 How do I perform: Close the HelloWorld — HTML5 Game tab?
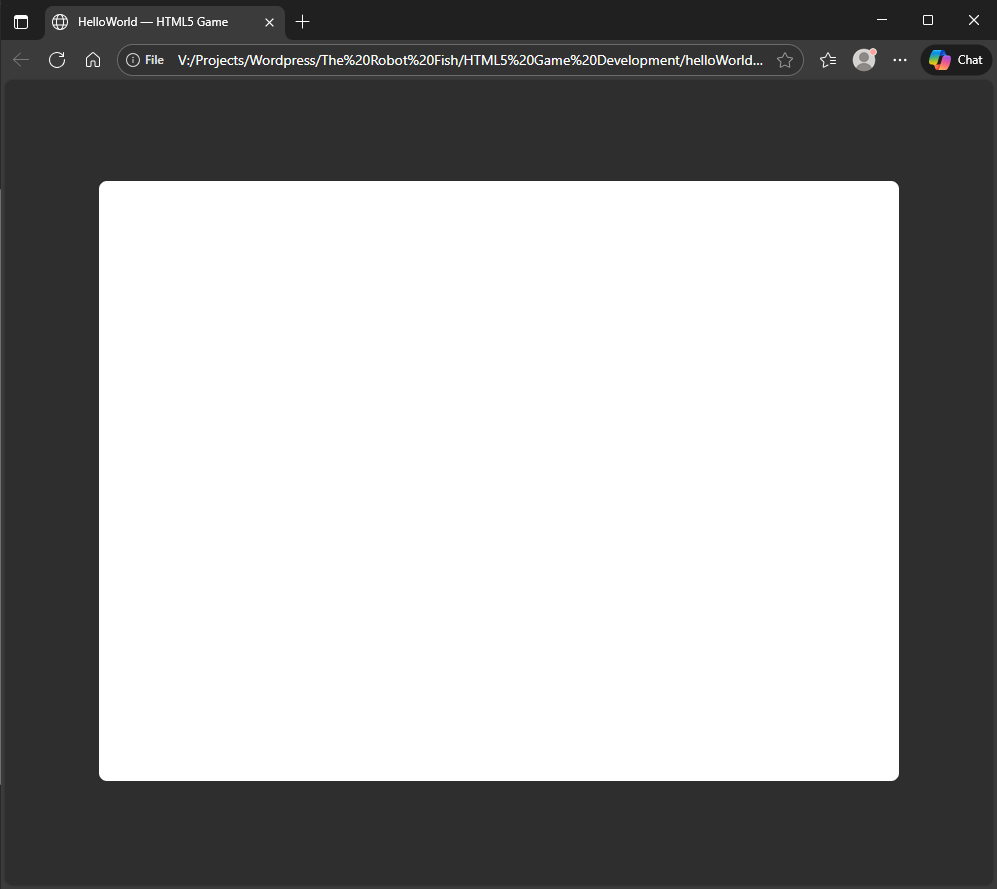[269, 22]
